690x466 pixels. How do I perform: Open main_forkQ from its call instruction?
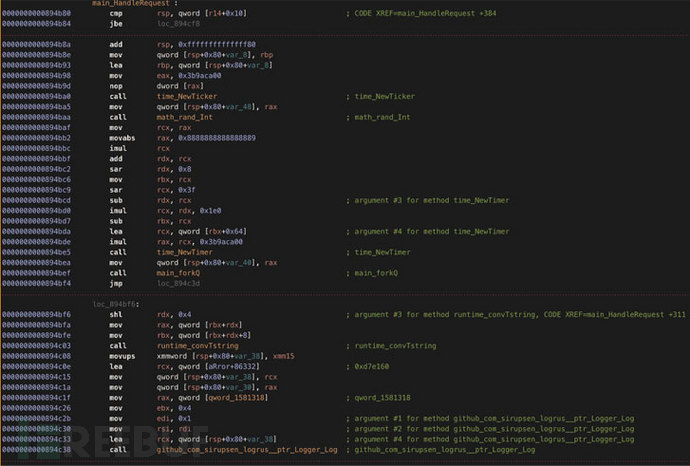pyautogui.click(x=178, y=271)
